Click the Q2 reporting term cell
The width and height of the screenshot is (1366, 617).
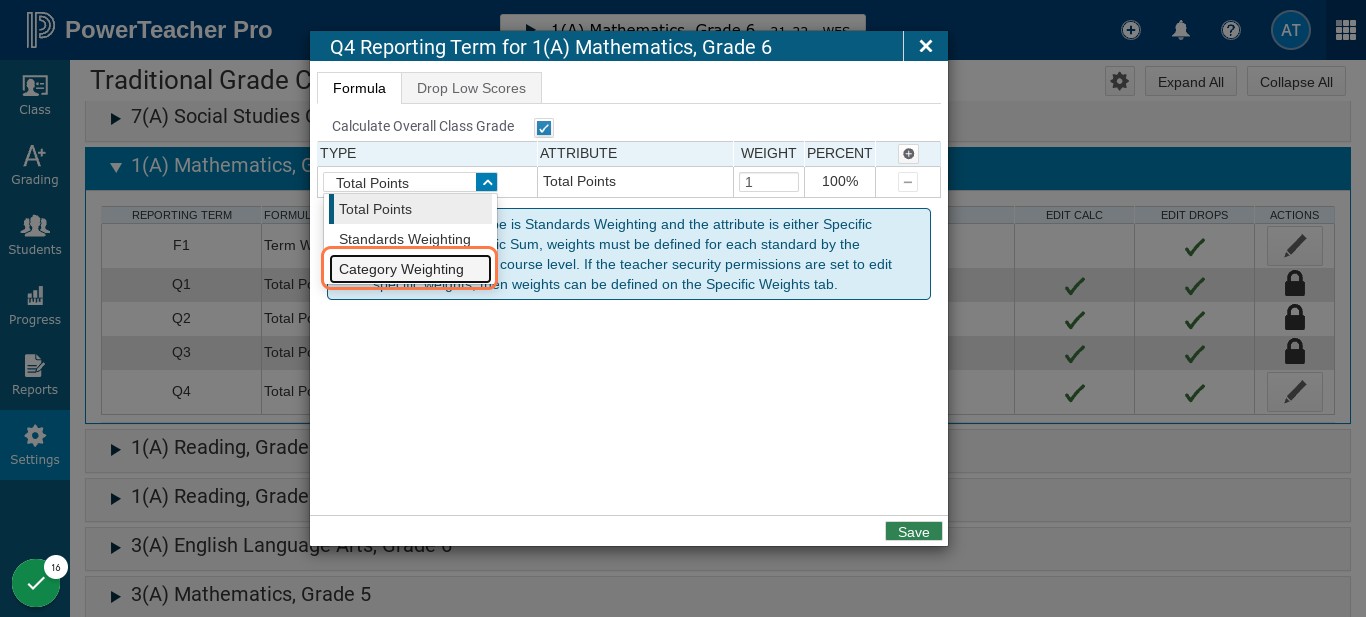click(181, 319)
